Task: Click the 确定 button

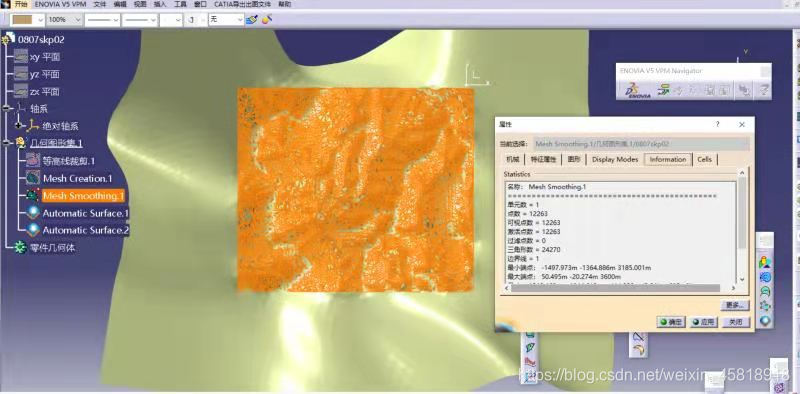Action: coord(671,322)
